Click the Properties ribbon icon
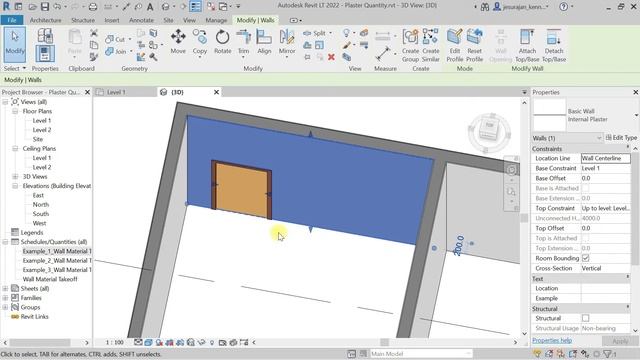Screen dimensions: 640x360 (x=45, y=54)
